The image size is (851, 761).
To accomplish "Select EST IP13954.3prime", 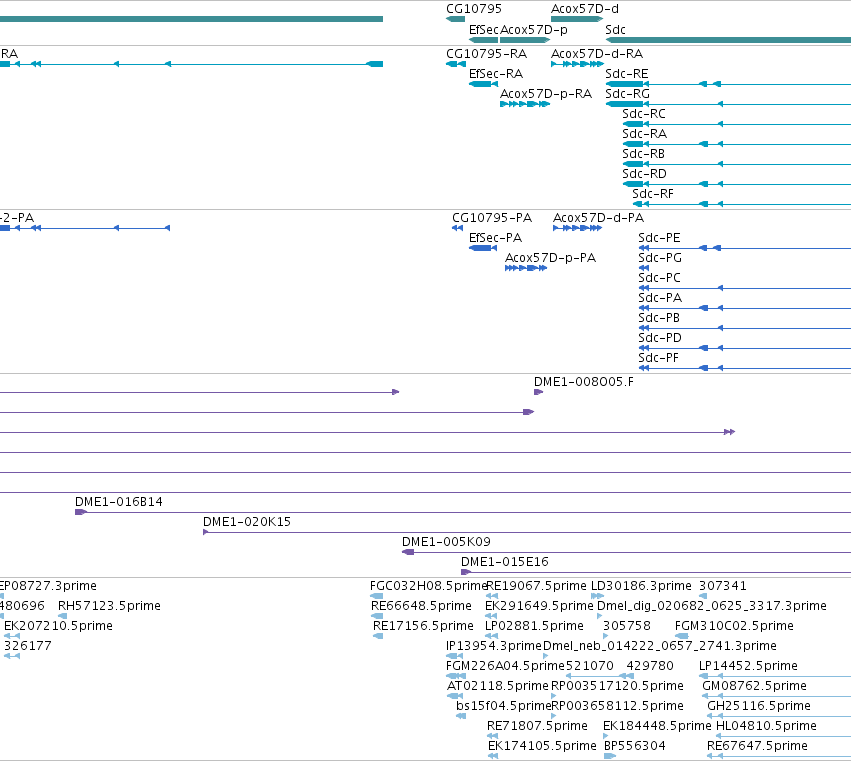I will click(x=454, y=656).
